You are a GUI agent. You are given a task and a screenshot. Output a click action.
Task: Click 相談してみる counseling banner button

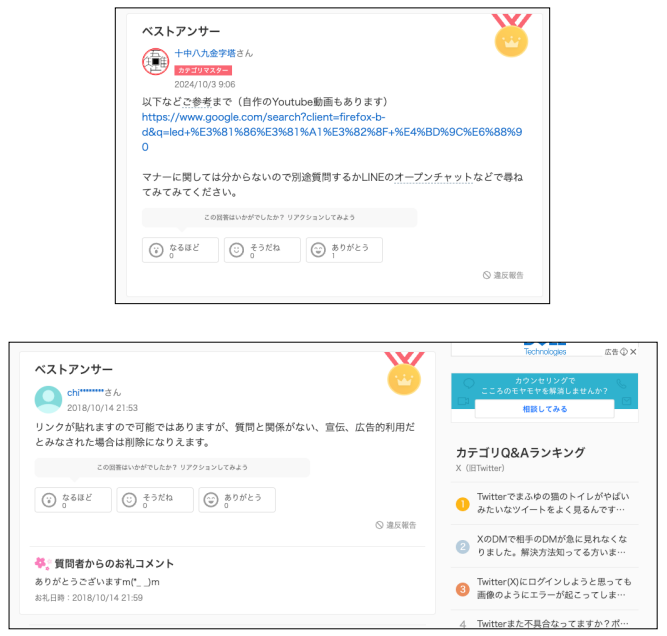(x=544, y=409)
